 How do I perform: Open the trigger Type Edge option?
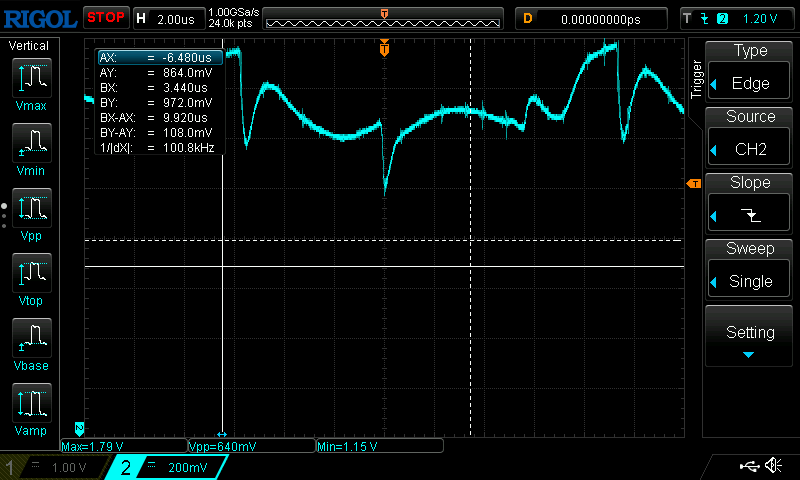tap(749, 83)
